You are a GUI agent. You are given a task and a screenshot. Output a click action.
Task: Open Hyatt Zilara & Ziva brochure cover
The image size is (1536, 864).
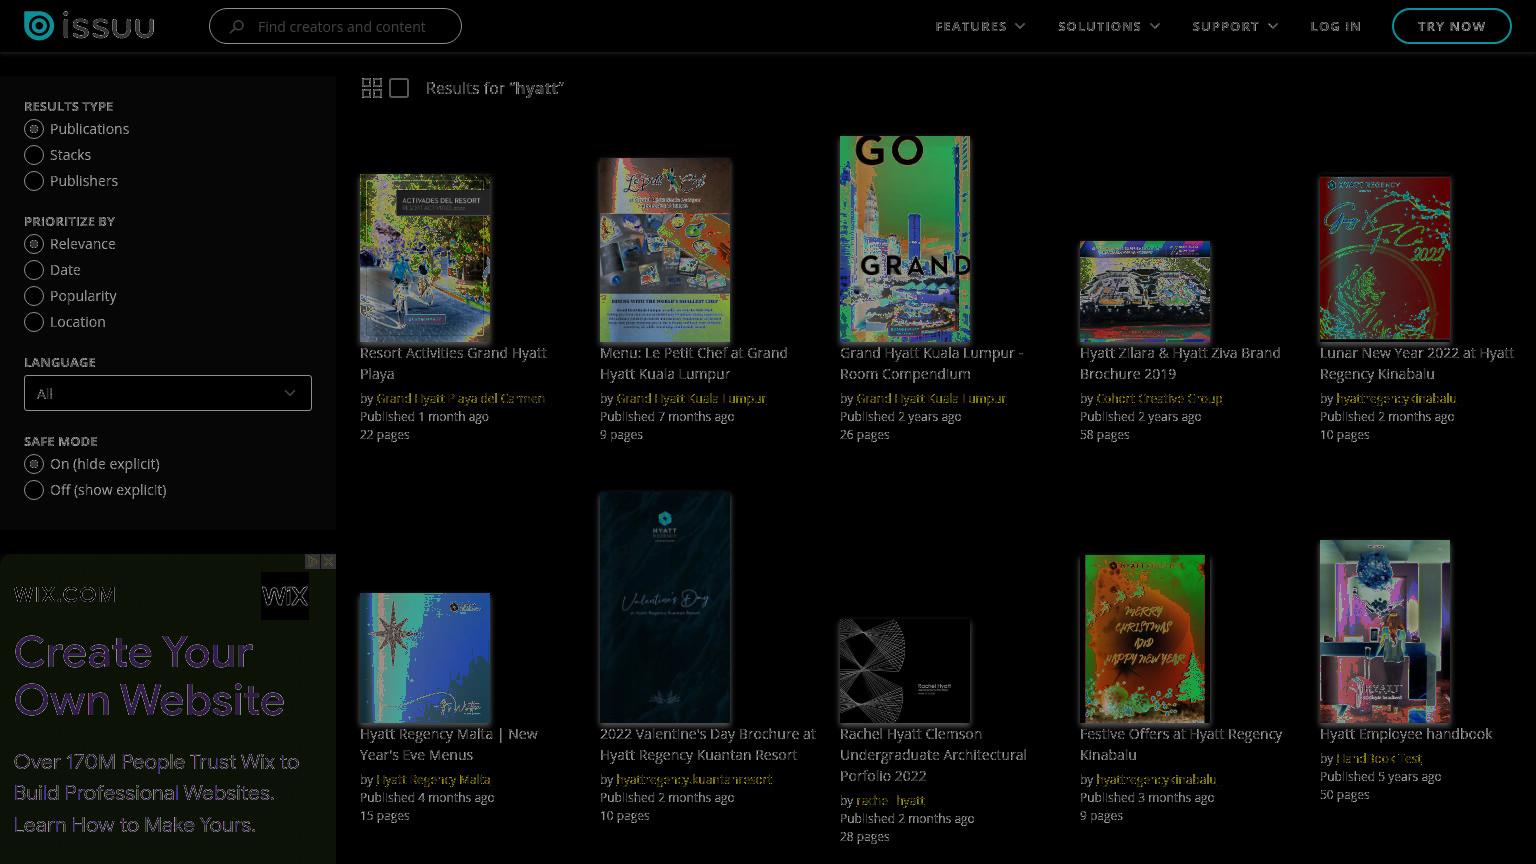tap(1145, 292)
